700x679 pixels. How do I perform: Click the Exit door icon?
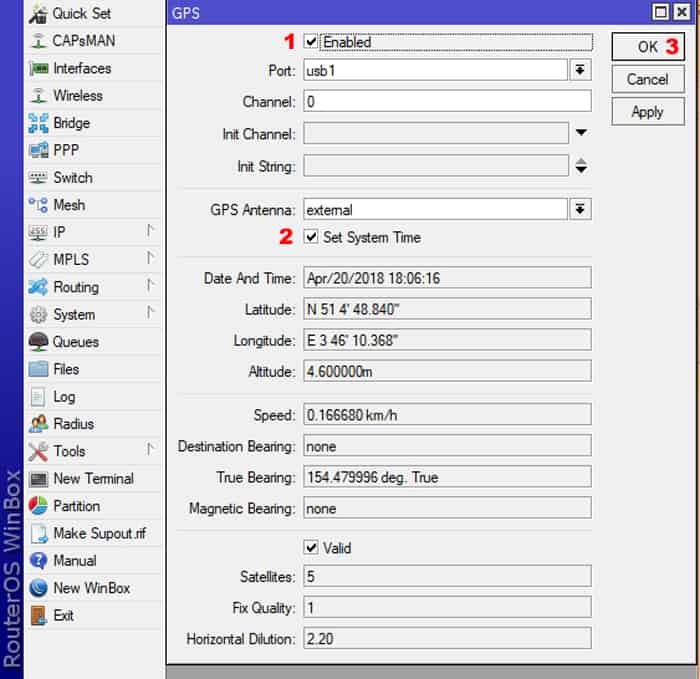38,616
